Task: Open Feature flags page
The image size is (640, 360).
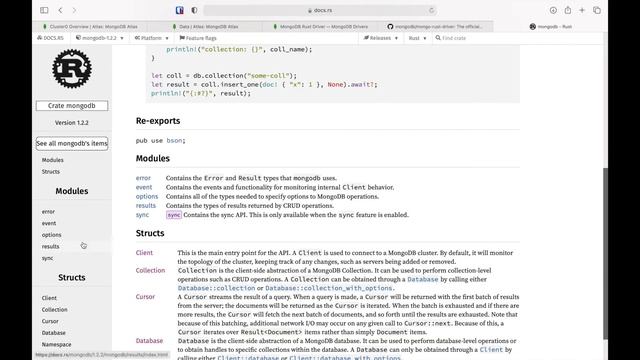Action: click(198, 38)
